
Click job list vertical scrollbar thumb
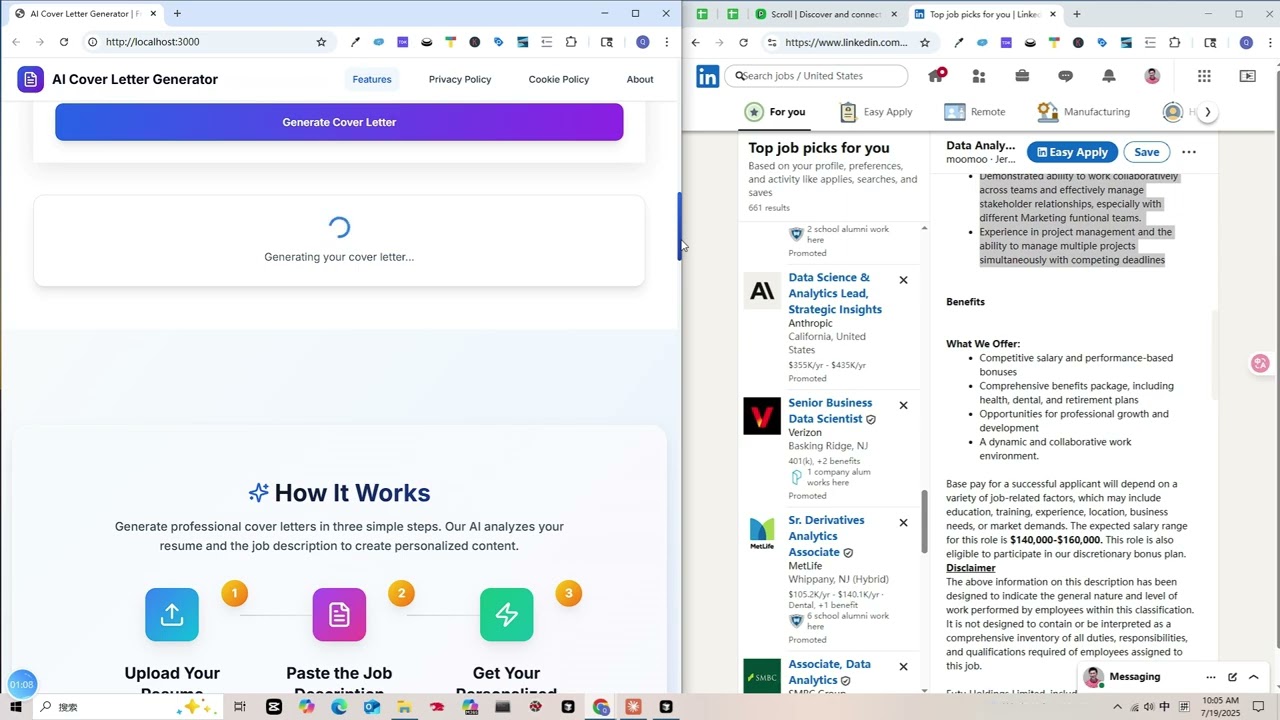(x=923, y=521)
